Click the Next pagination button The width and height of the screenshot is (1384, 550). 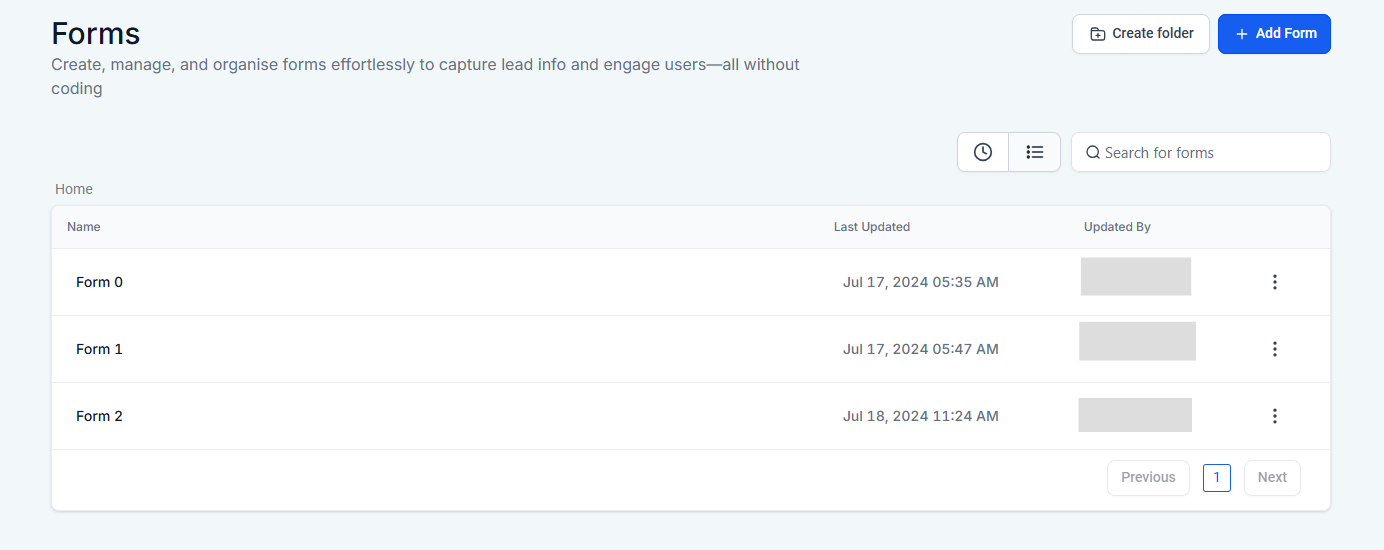tap(1271, 478)
